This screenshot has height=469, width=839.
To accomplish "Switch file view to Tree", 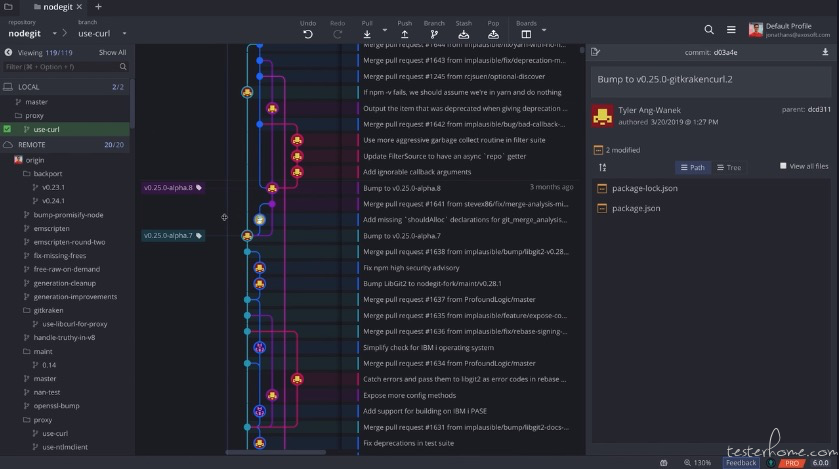I will pos(729,167).
